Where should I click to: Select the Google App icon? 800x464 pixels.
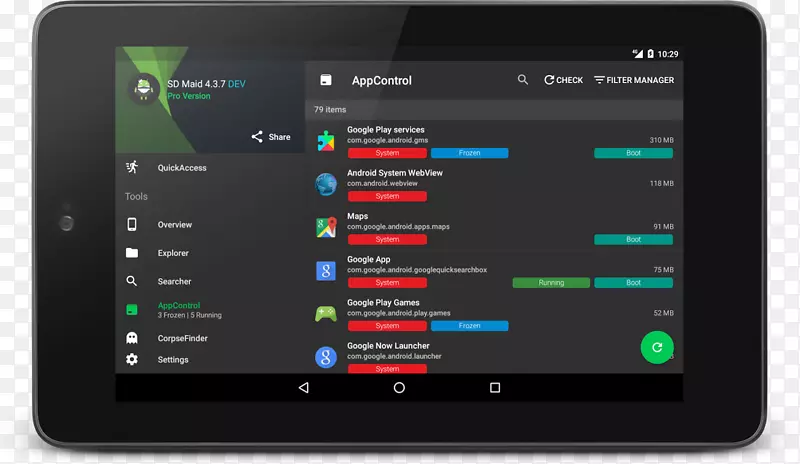[x=326, y=271]
